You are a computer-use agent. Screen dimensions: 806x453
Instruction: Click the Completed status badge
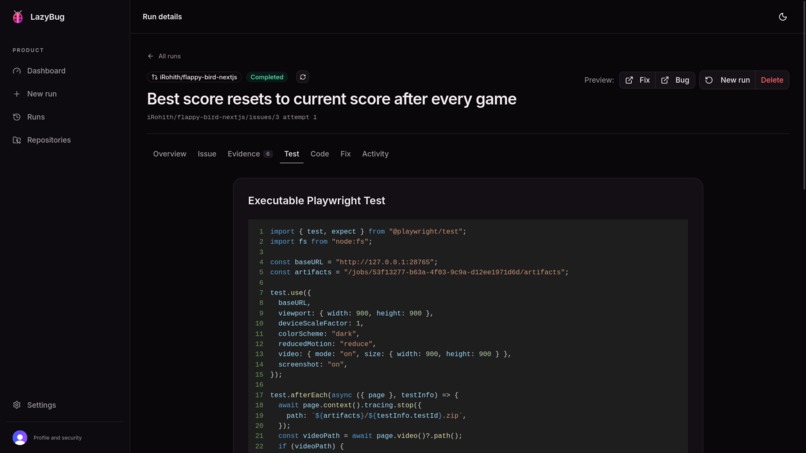point(267,77)
